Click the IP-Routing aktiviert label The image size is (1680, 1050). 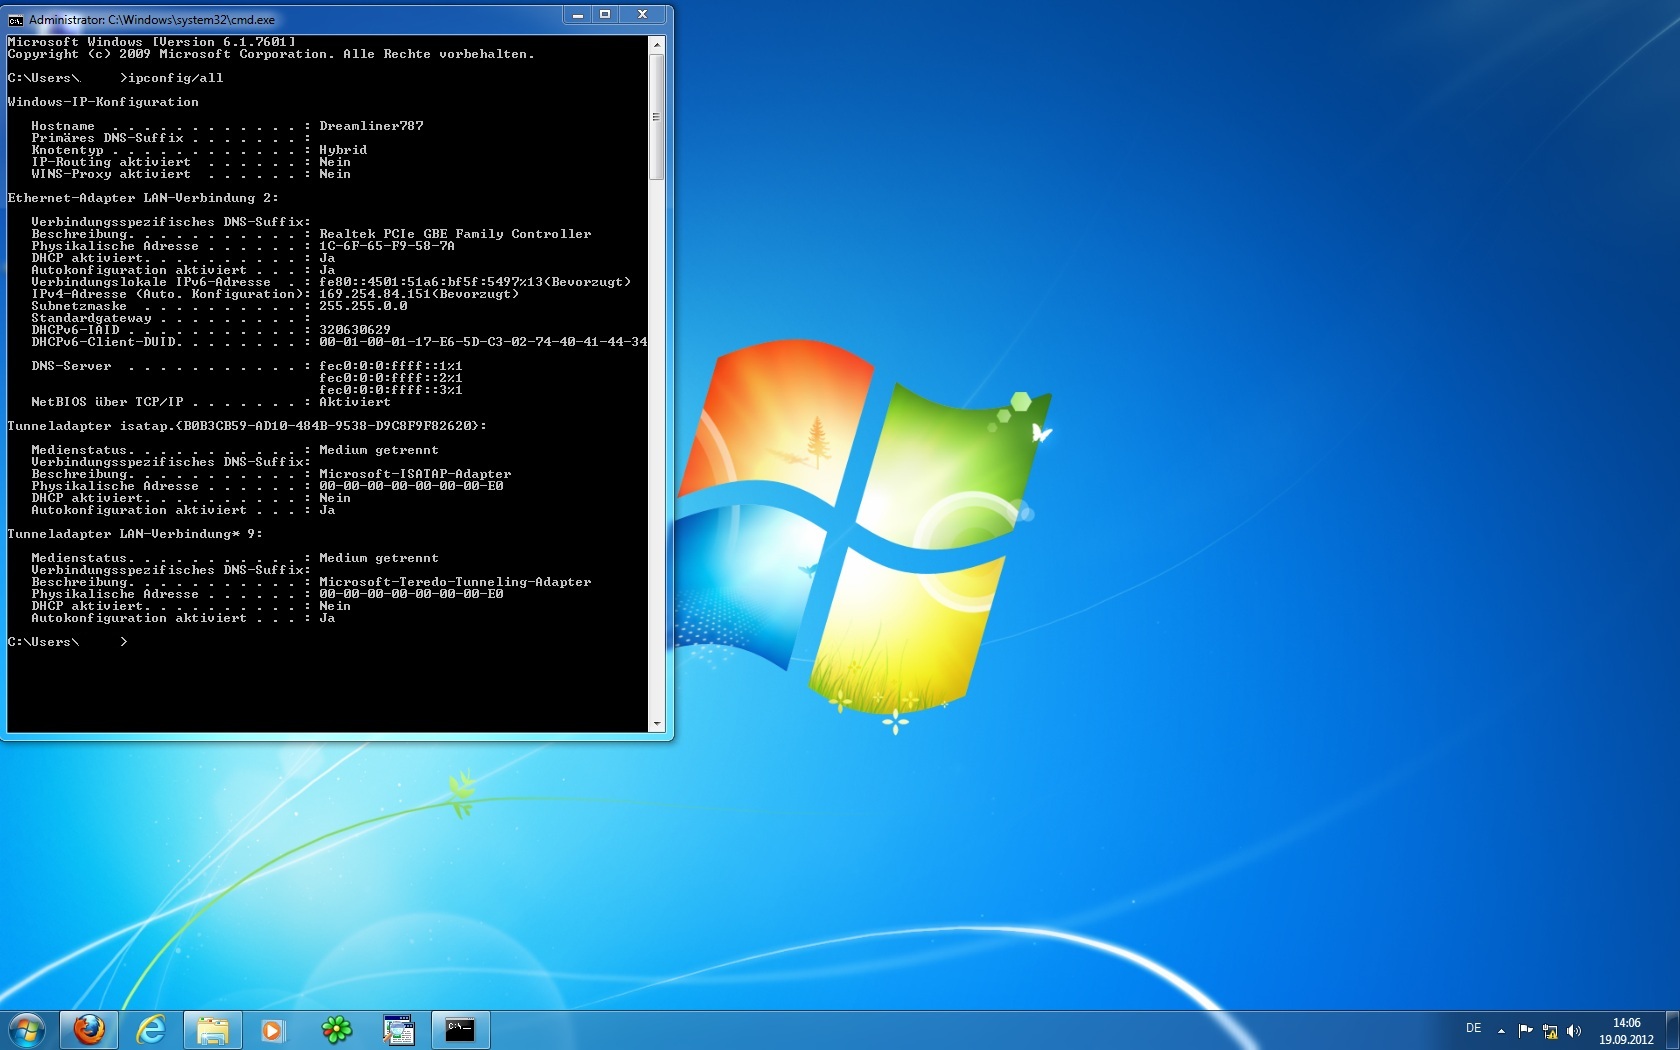[x=111, y=162]
